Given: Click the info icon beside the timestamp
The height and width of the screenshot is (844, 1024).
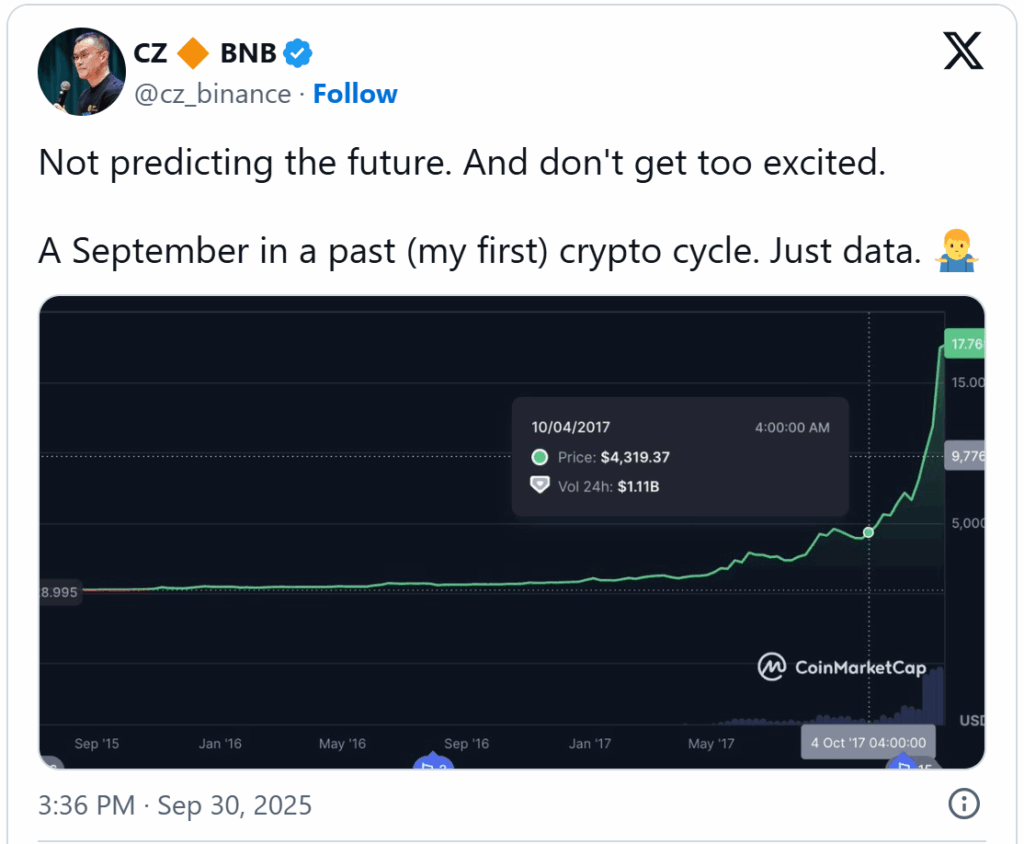Looking at the screenshot, I should coord(962,803).
